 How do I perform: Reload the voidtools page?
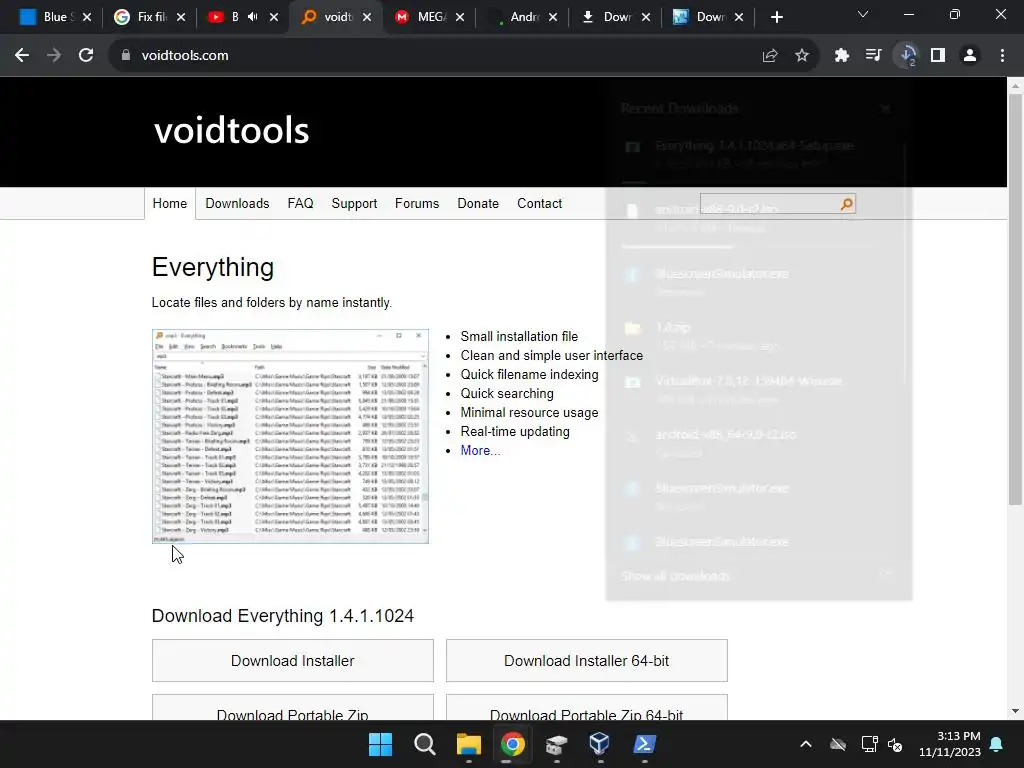pyautogui.click(x=86, y=56)
